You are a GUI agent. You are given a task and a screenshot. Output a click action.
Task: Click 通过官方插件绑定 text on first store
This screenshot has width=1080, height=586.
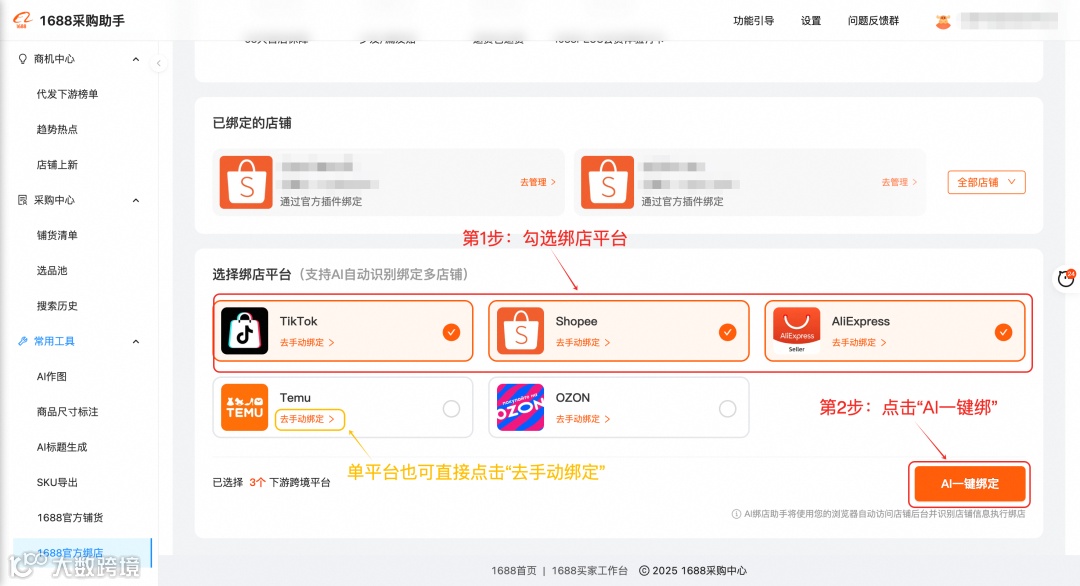pos(321,202)
